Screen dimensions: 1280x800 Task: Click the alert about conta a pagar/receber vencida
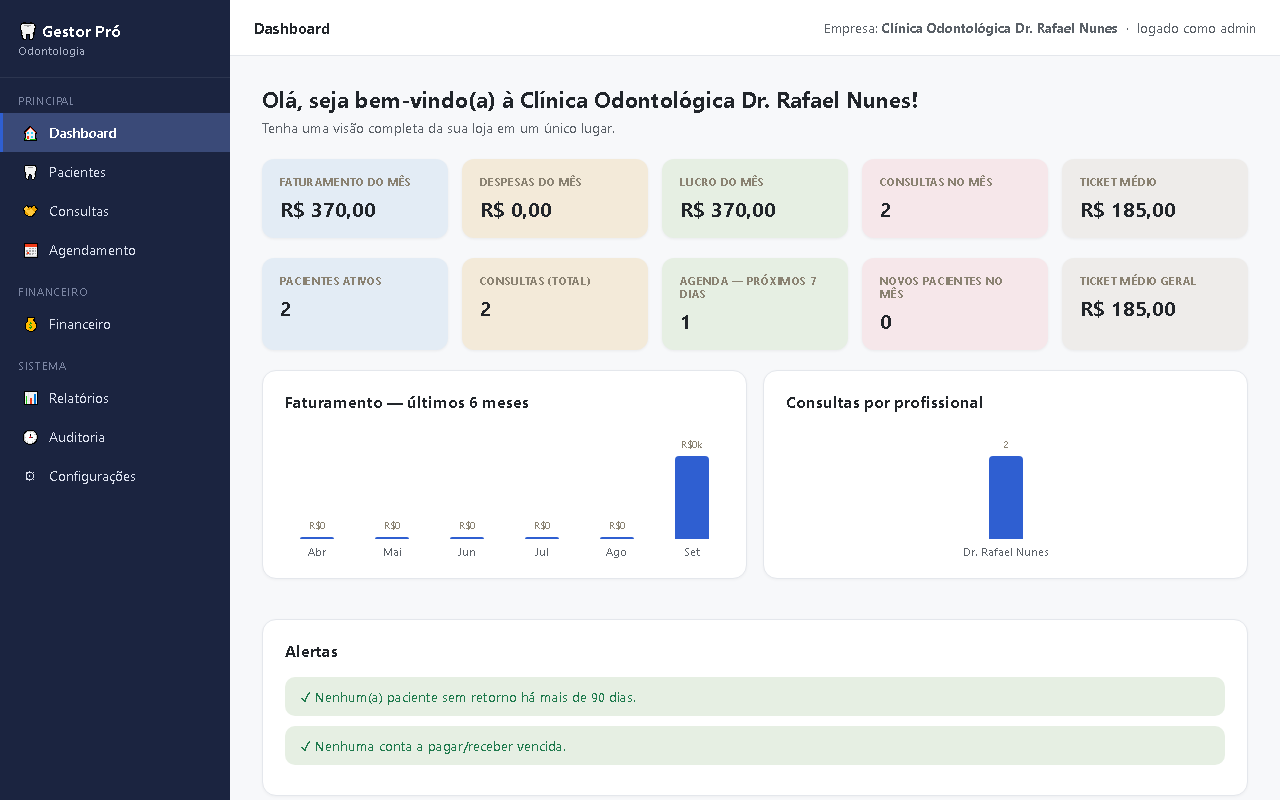(x=755, y=746)
